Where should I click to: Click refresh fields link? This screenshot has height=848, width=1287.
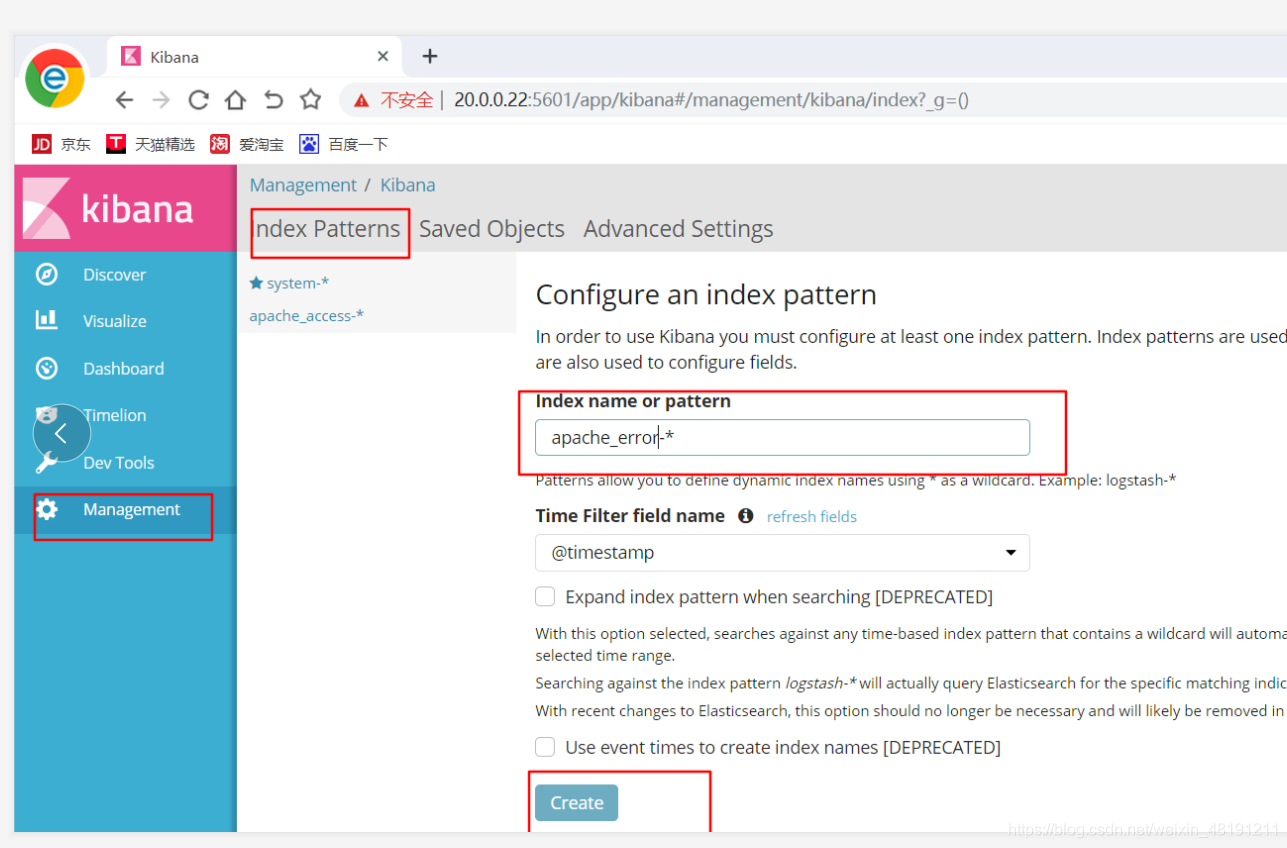[x=812, y=517]
